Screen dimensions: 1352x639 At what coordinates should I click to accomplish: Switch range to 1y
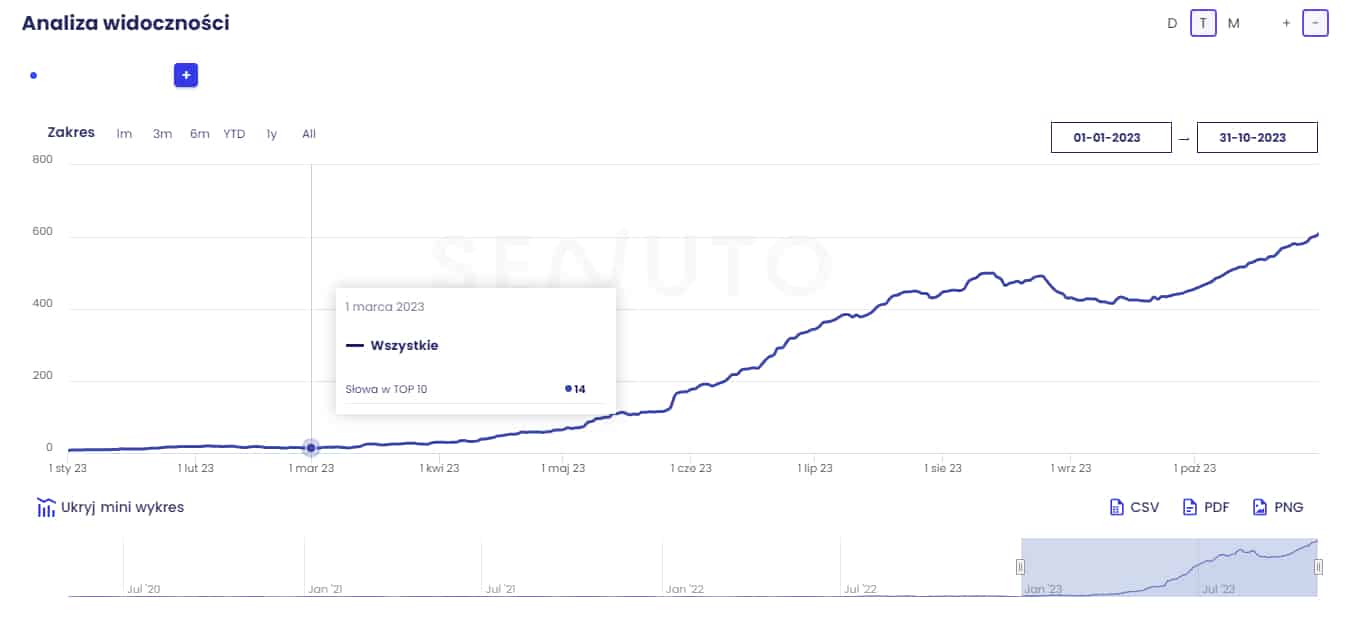[272, 134]
